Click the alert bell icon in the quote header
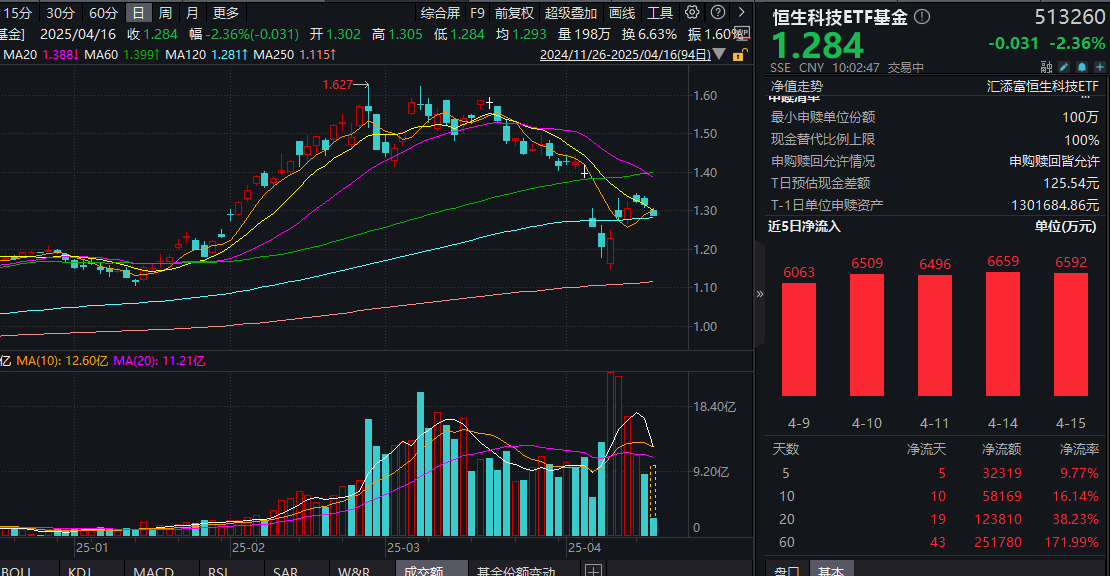The width and height of the screenshot is (1110, 576). pos(1081,66)
